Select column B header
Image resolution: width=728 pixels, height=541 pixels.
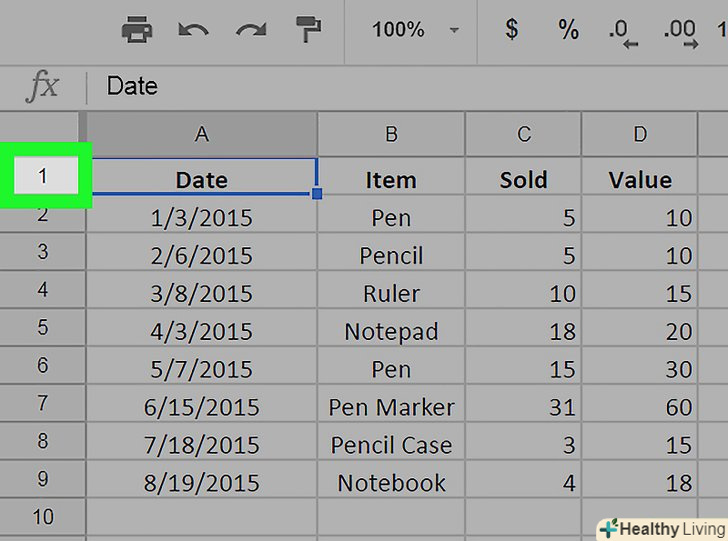[391, 134]
